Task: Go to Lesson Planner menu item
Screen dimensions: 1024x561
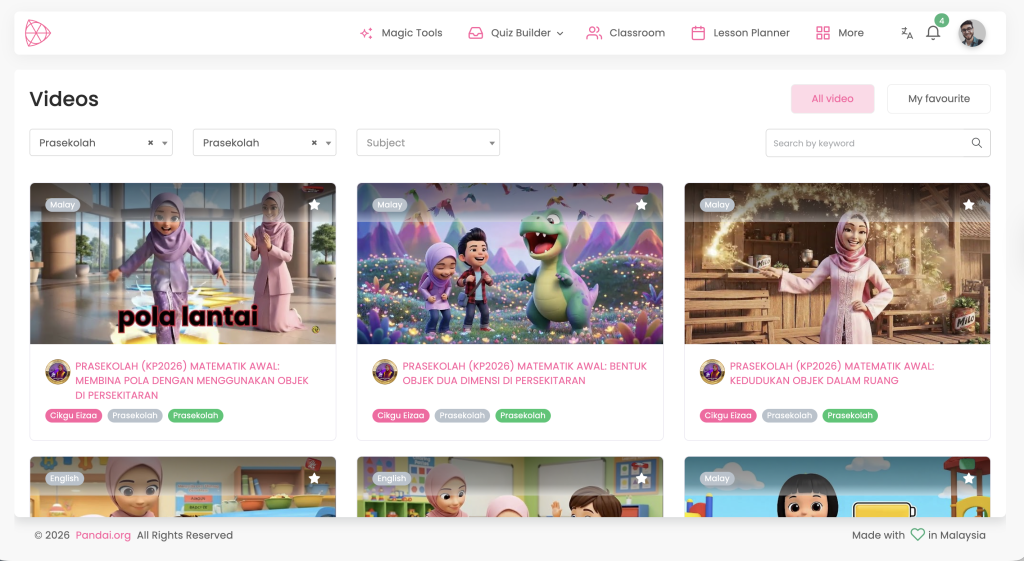Action: point(740,33)
